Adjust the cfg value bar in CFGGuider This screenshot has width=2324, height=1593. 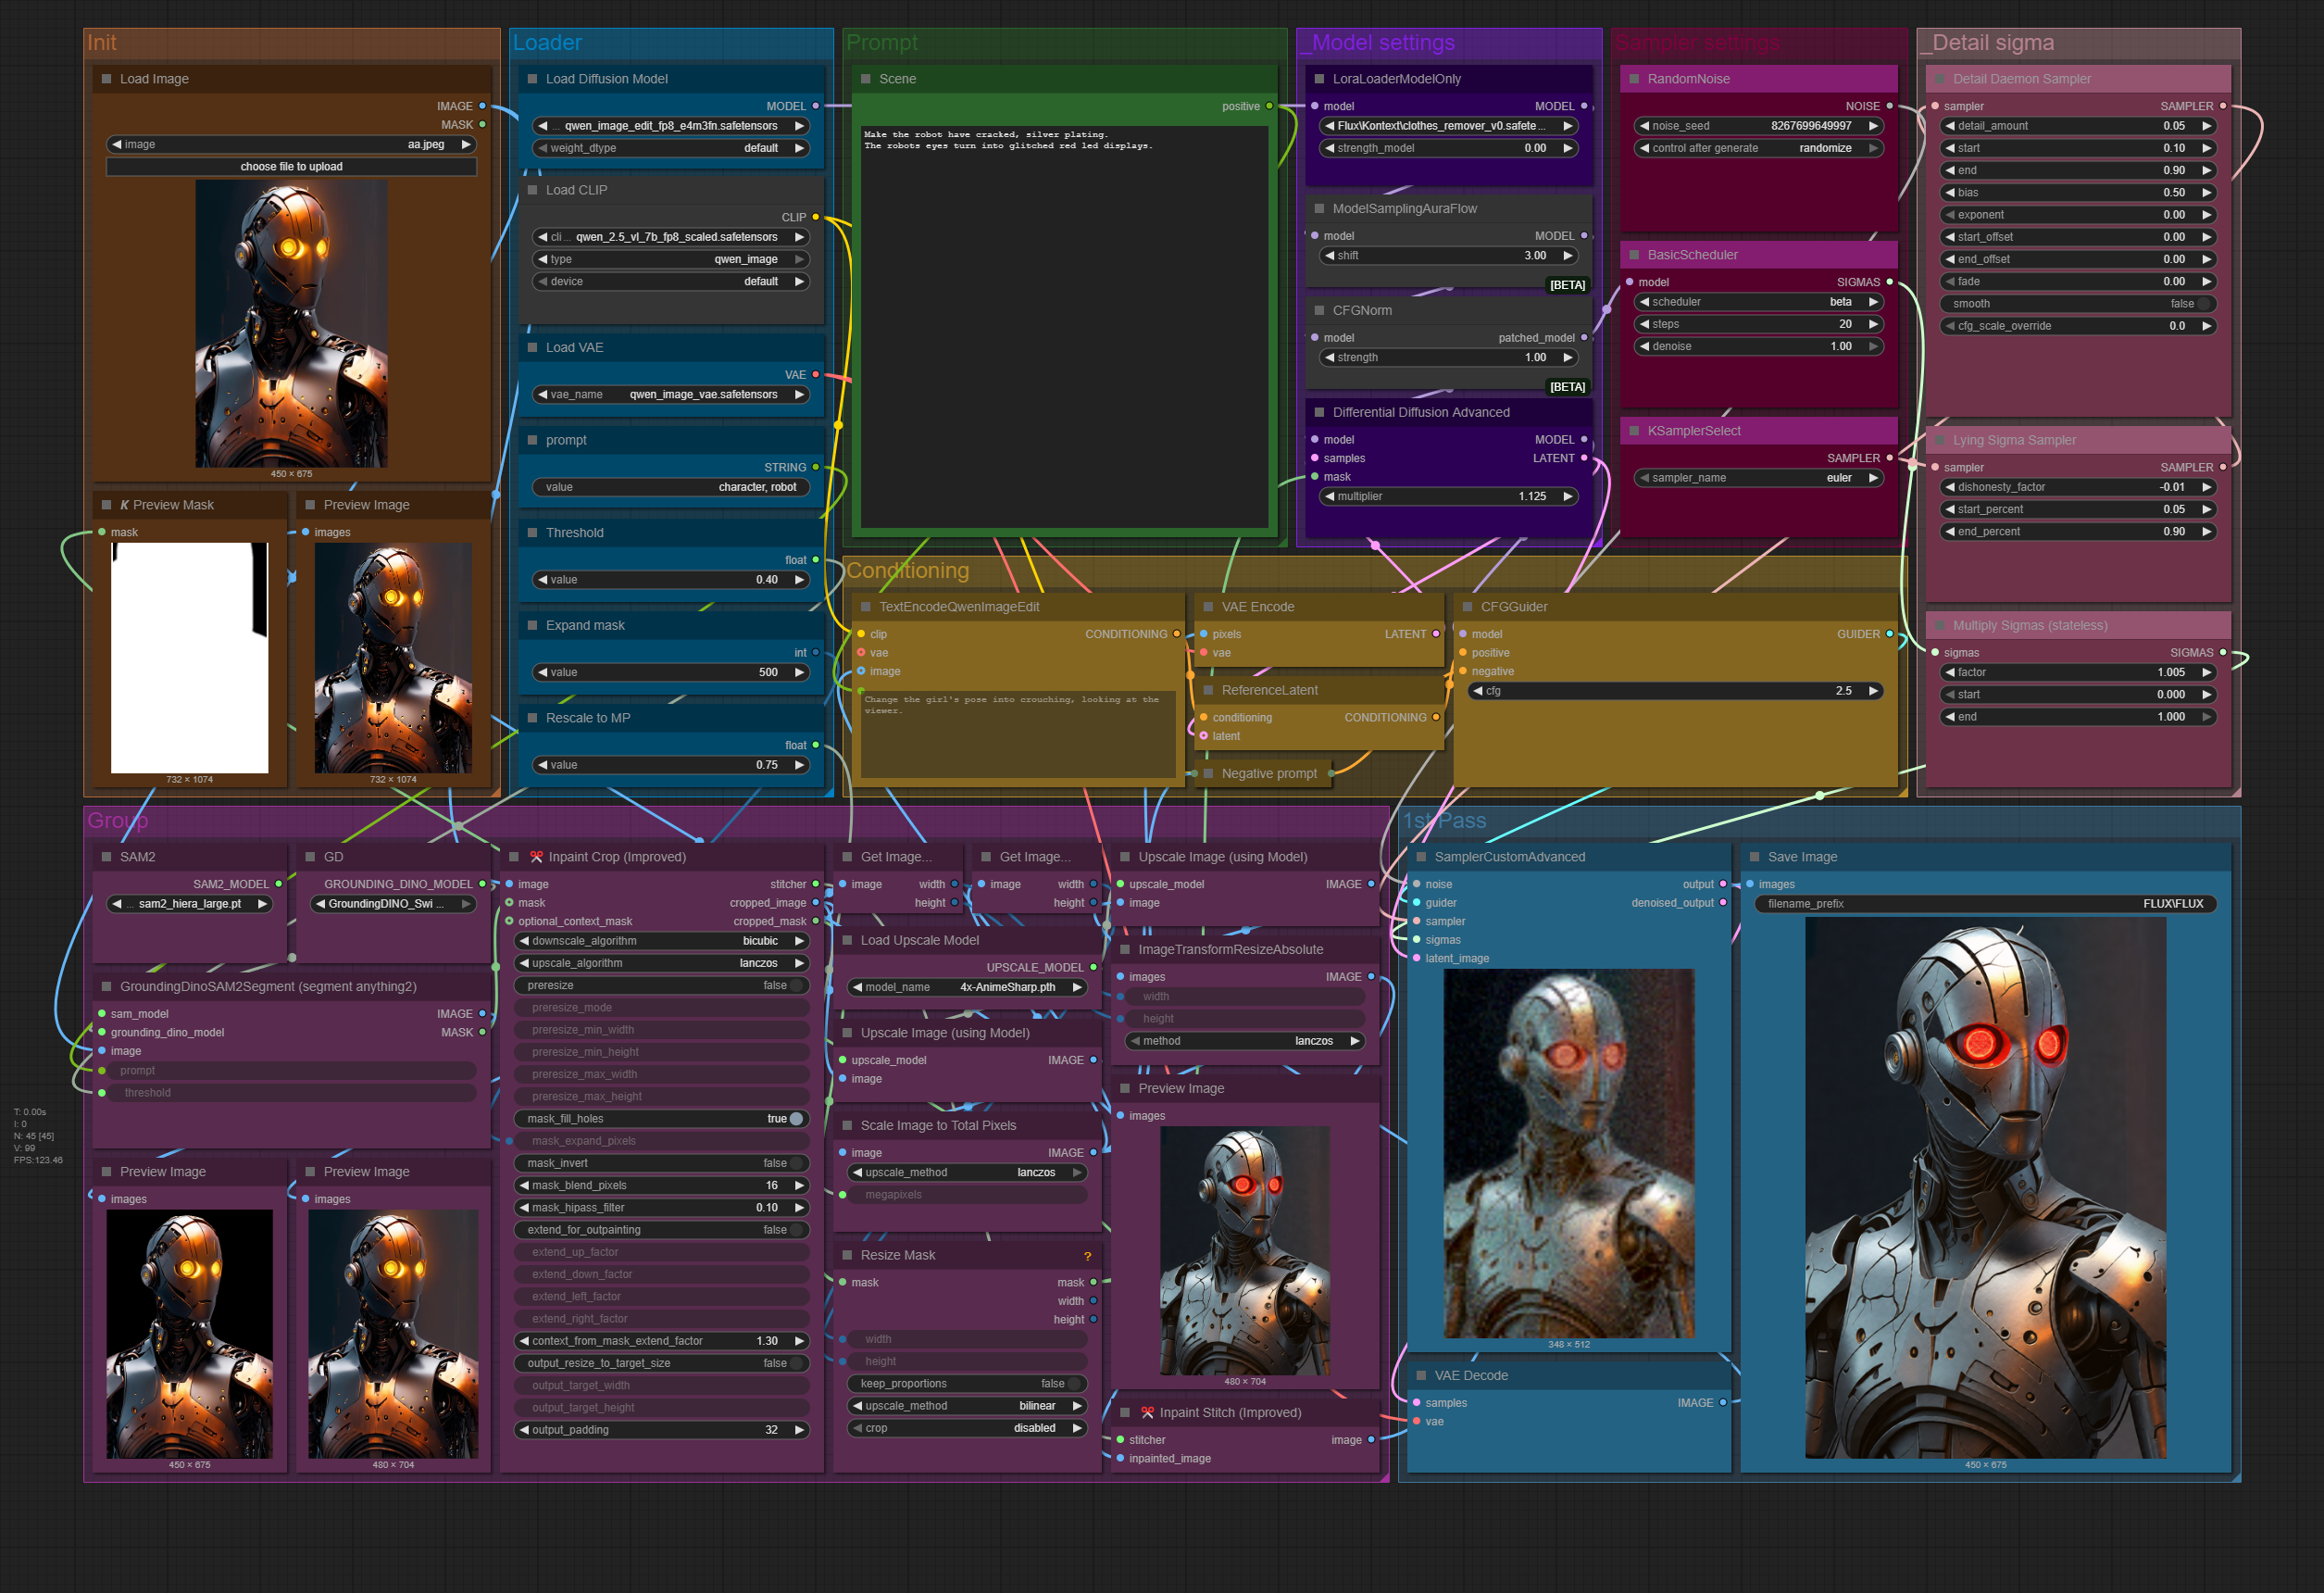[1675, 691]
